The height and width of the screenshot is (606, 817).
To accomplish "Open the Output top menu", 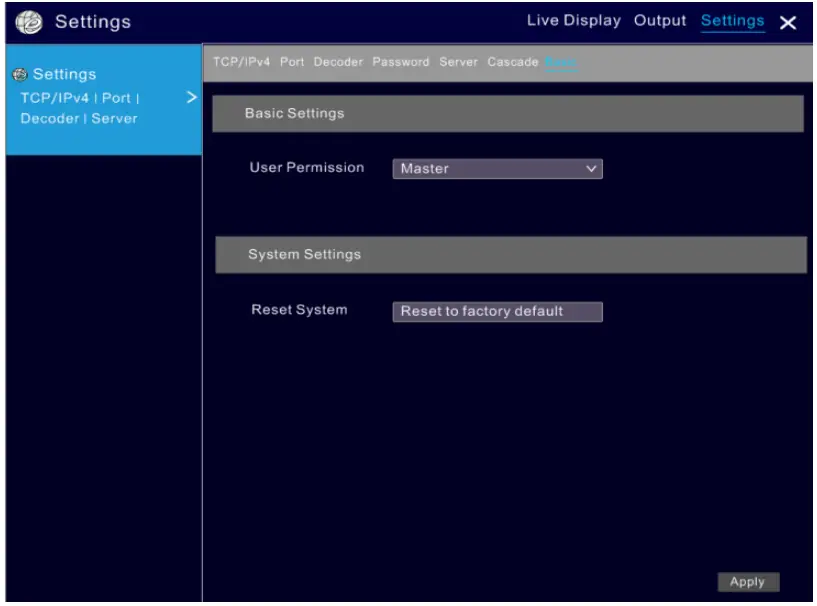I will [660, 21].
